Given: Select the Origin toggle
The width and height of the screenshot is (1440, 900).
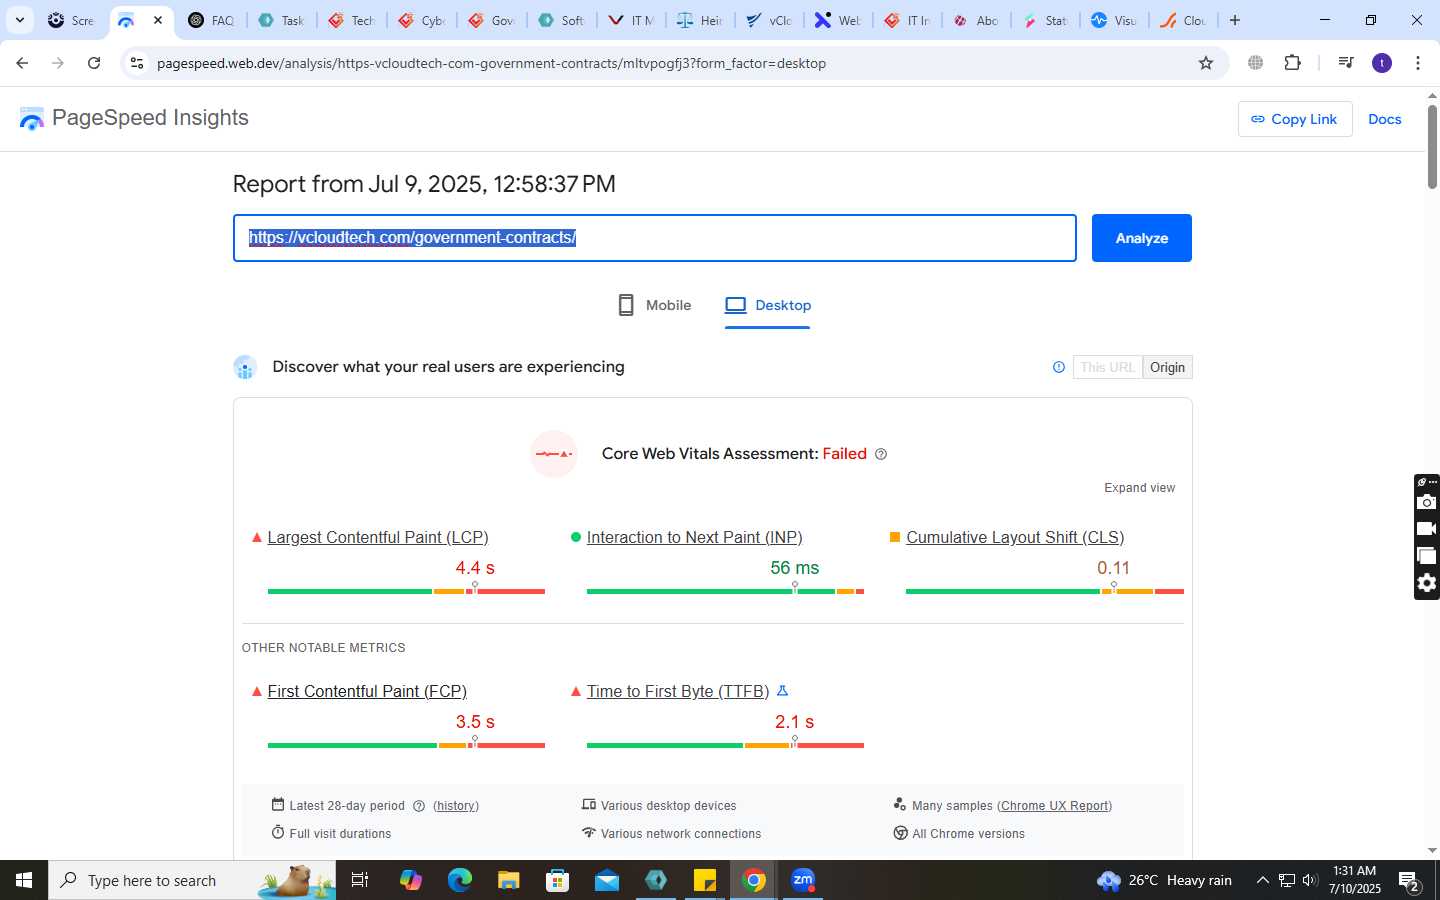Looking at the screenshot, I should click(x=1167, y=367).
